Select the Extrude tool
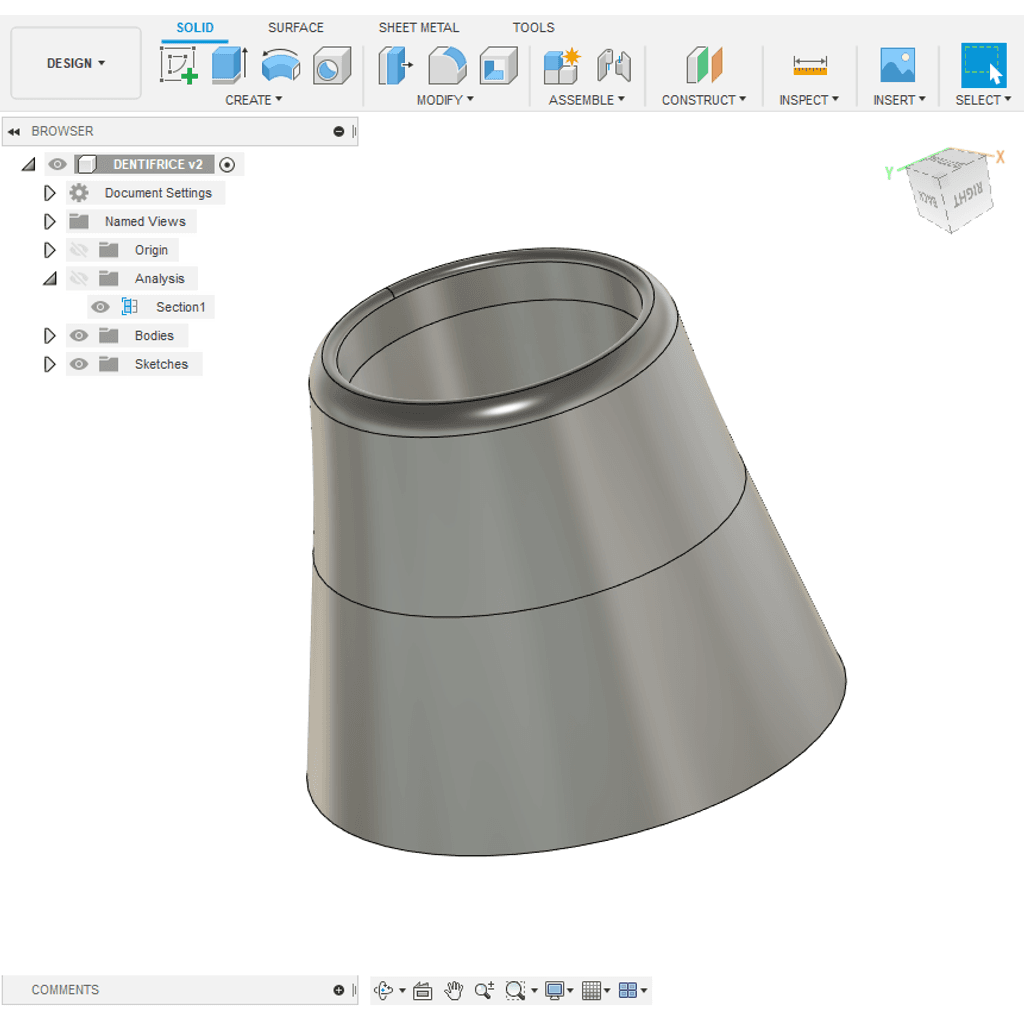The height and width of the screenshot is (1024, 1024). pos(230,65)
